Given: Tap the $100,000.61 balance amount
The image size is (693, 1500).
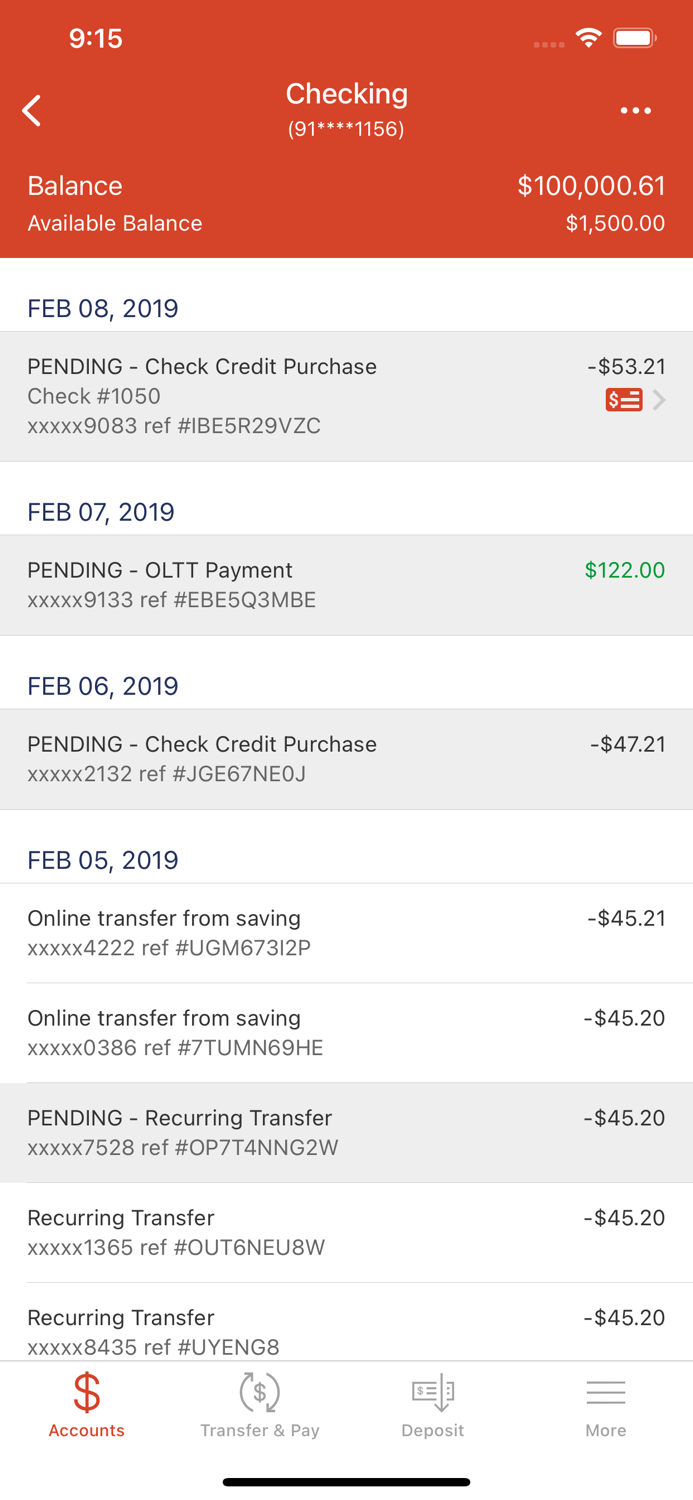Looking at the screenshot, I should (x=591, y=186).
